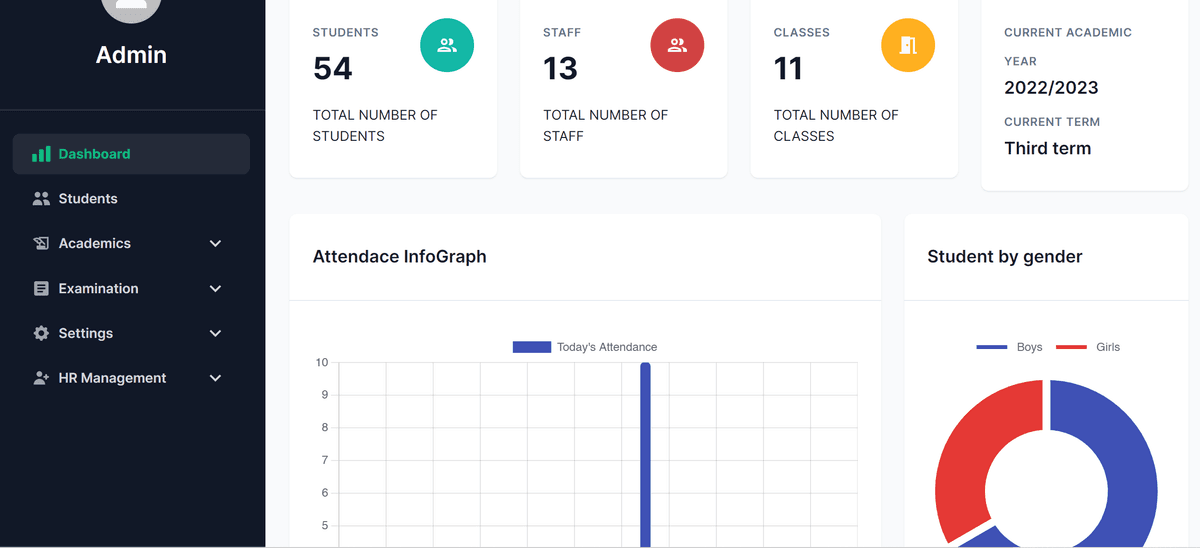Select the Dashboard menu item
Screen dimensions: 1200x548
(95, 154)
